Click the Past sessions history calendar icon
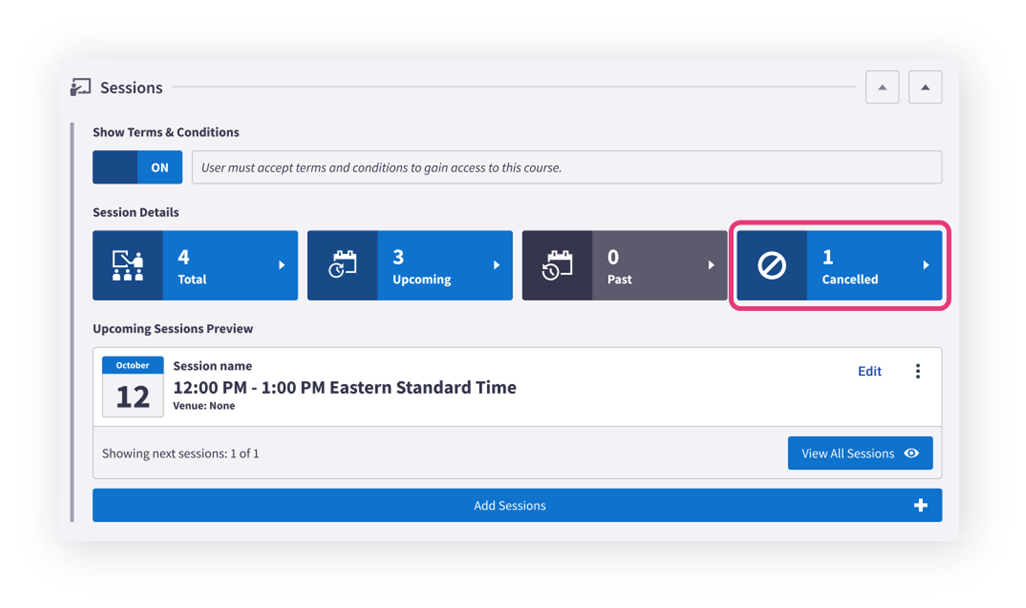 click(x=557, y=265)
